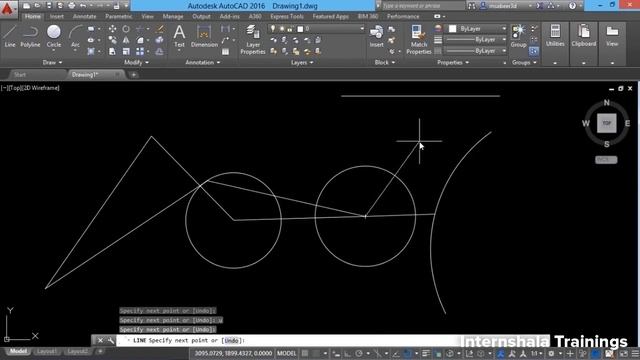The image size is (640, 360).
Task: Close the command line with X button
Action: tap(100, 340)
